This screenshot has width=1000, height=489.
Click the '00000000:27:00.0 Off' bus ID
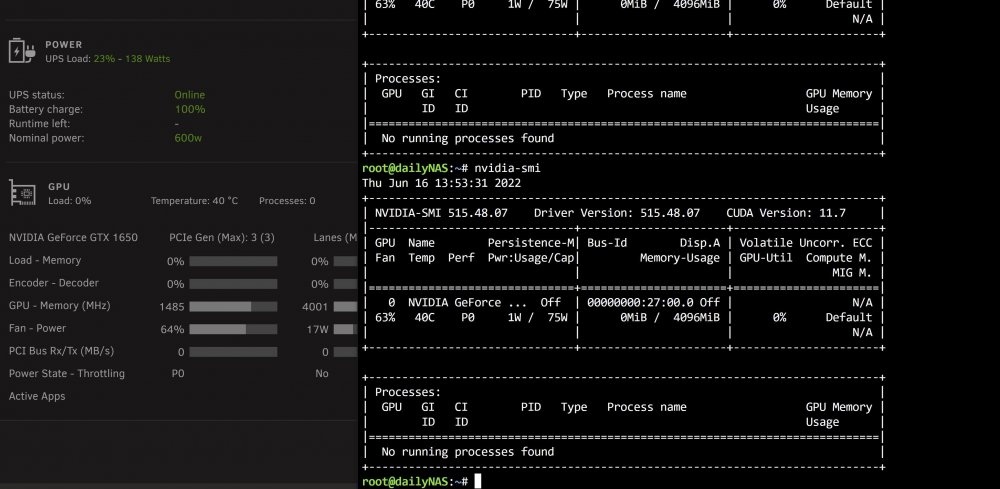[x=653, y=302]
